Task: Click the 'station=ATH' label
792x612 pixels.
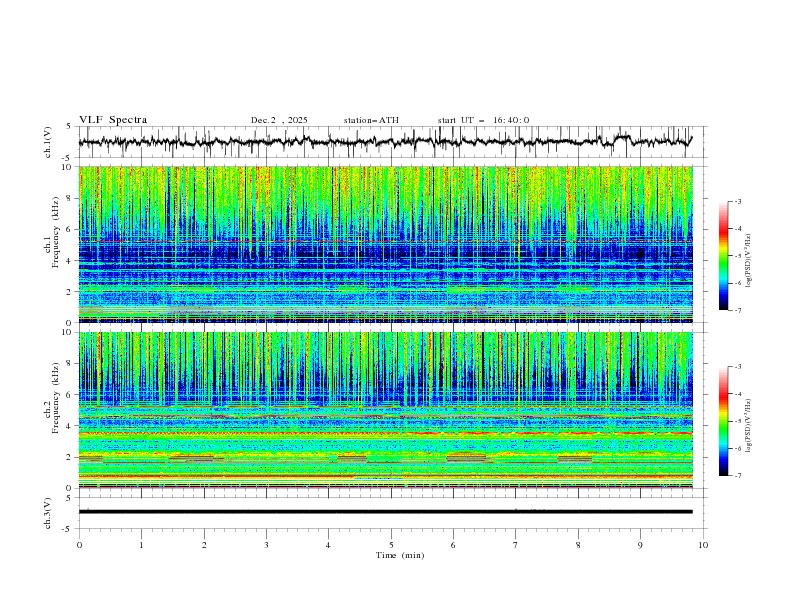Action: (x=371, y=120)
